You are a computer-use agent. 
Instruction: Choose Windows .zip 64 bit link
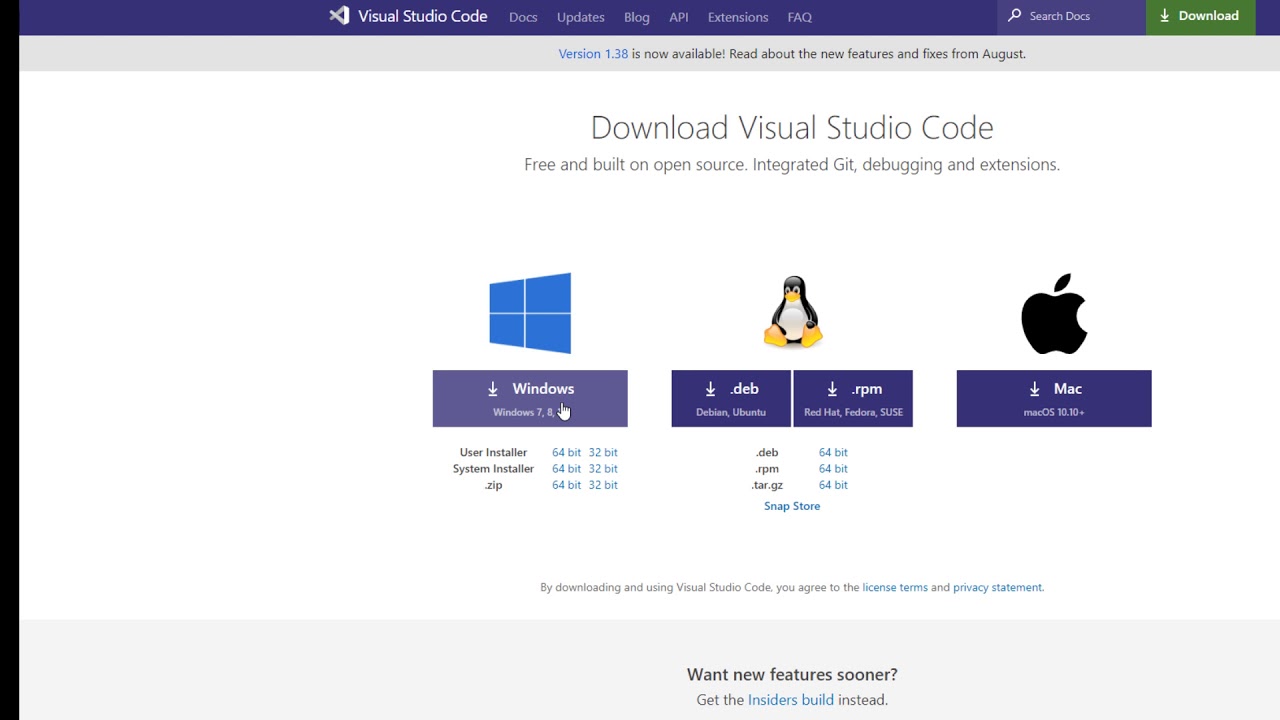point(566,485)
